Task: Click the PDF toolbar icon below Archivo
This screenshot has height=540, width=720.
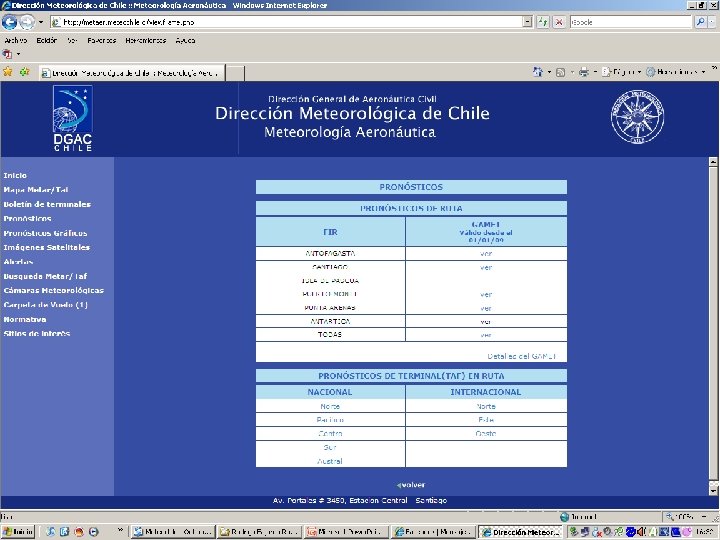Action: (7, 54)
